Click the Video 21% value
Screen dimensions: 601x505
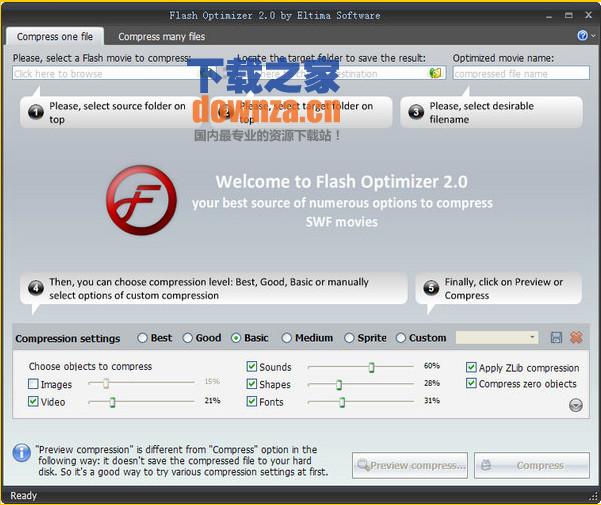212,400
